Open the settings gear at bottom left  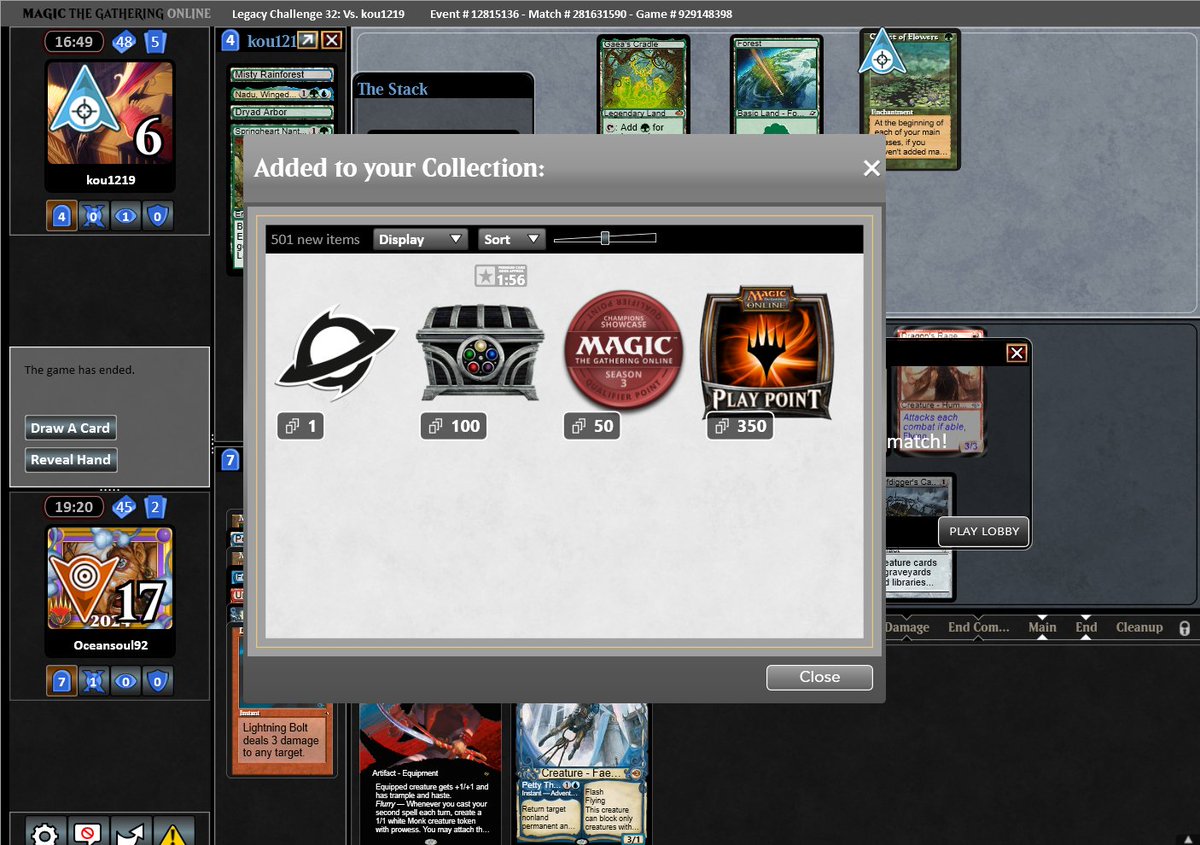tap(43, 832)
